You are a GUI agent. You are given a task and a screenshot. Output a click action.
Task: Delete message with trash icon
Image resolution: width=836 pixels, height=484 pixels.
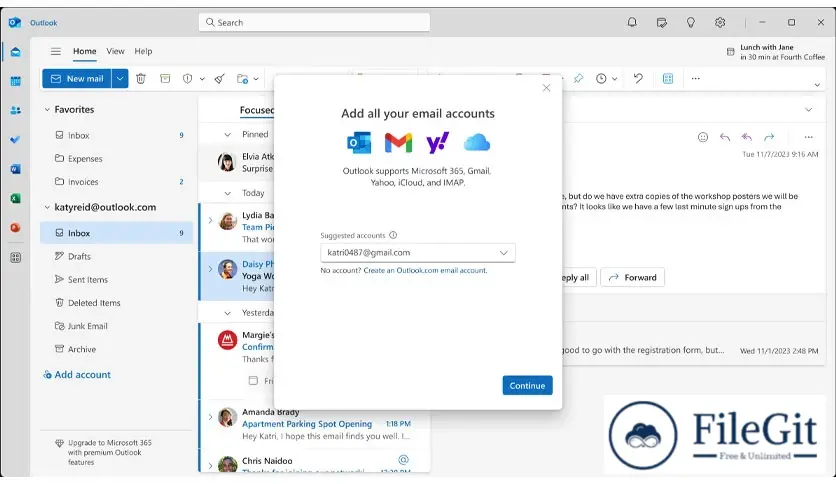click(141, 79)
